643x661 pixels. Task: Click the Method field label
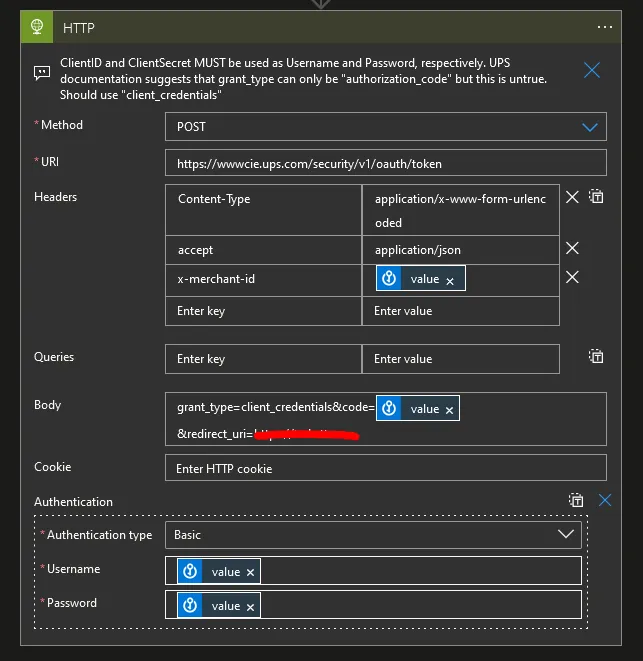point(62,125)
